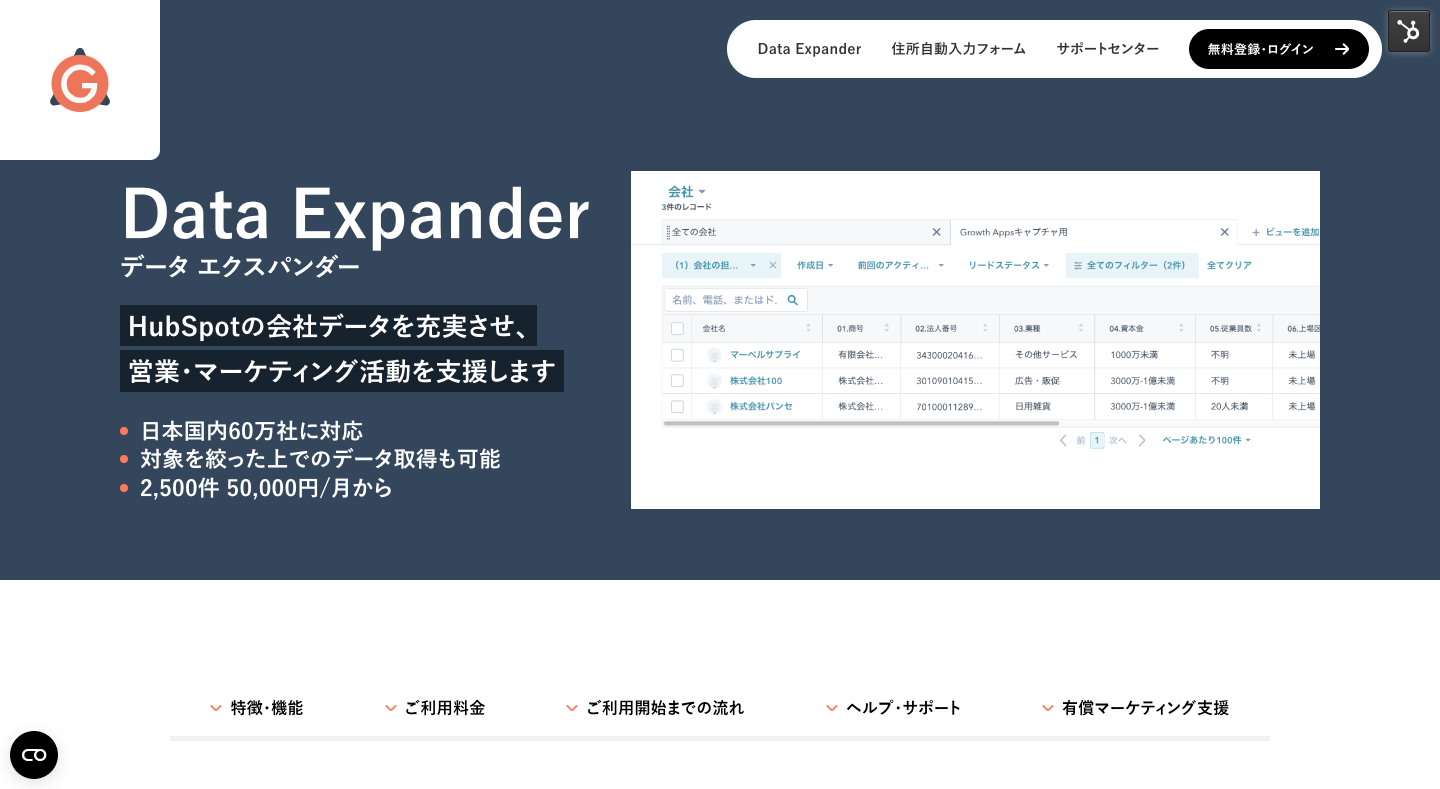Open the リードステータス filter dropdown
This screenshot has height=789, width=1440.
tap(1008, 266)
